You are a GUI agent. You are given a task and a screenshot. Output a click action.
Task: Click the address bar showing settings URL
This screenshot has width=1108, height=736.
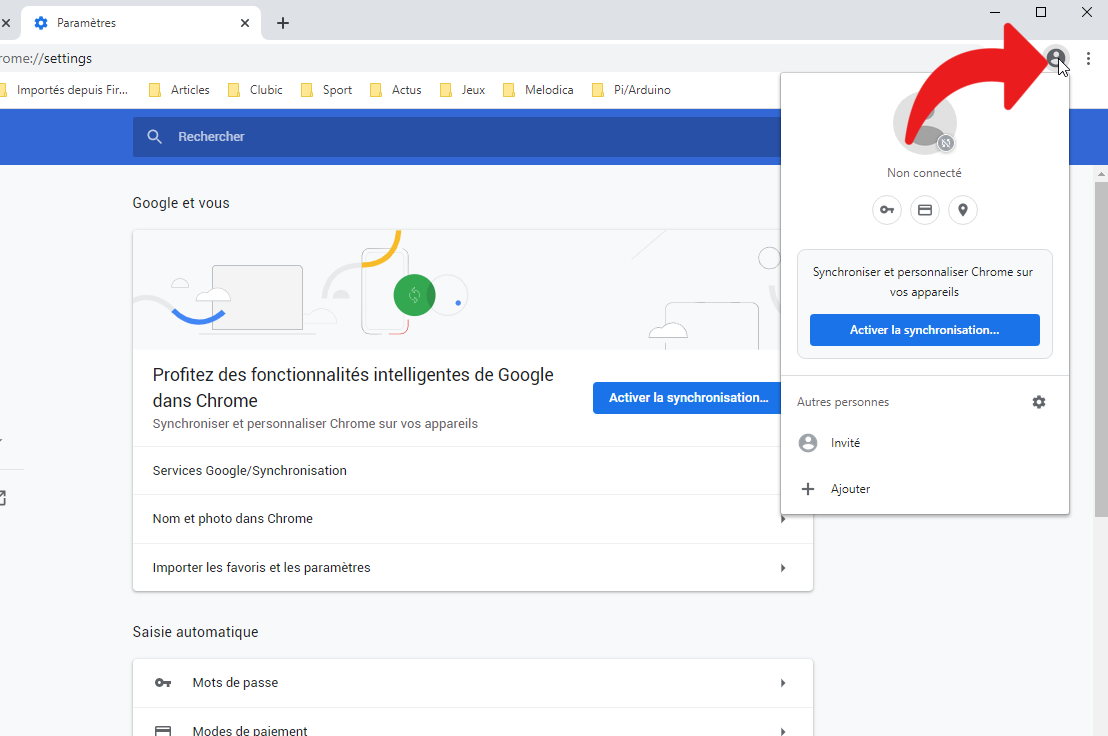[x=495, y=59]
